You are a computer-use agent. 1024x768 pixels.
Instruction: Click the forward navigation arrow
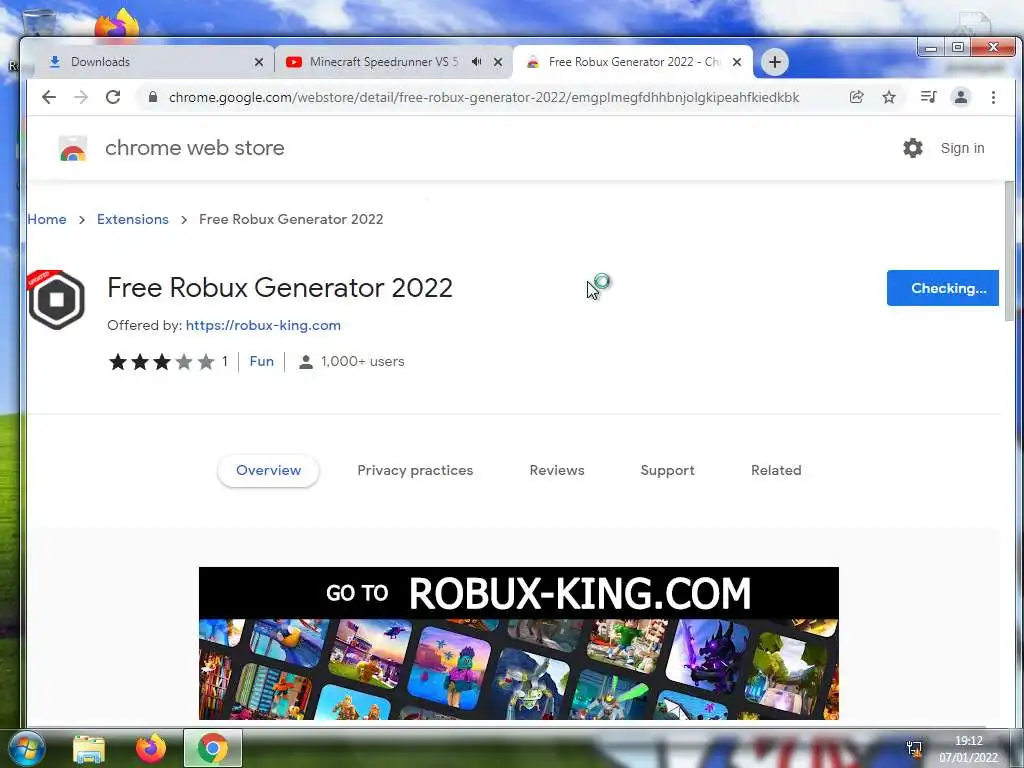81,97
